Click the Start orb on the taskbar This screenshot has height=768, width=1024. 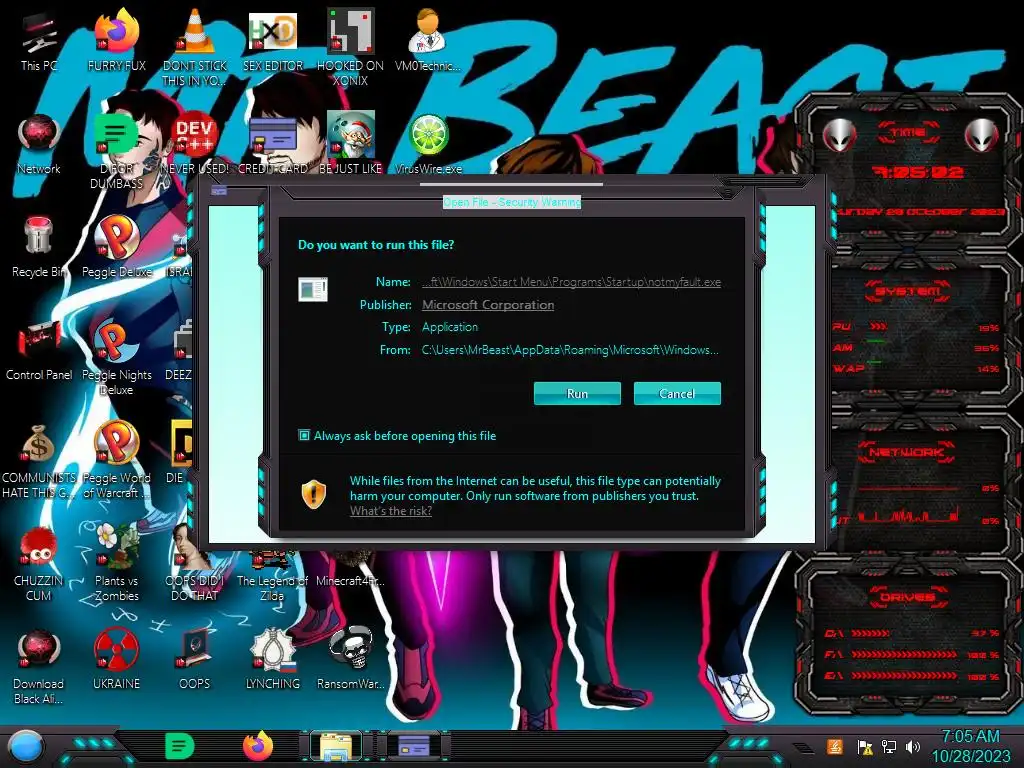coord(26,746)
